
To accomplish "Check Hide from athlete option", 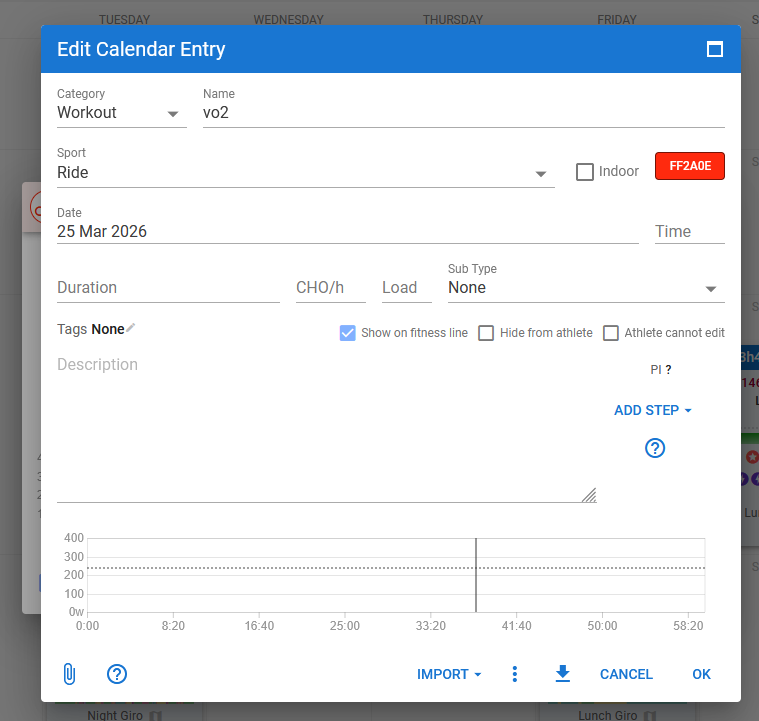I will (486, 333).
